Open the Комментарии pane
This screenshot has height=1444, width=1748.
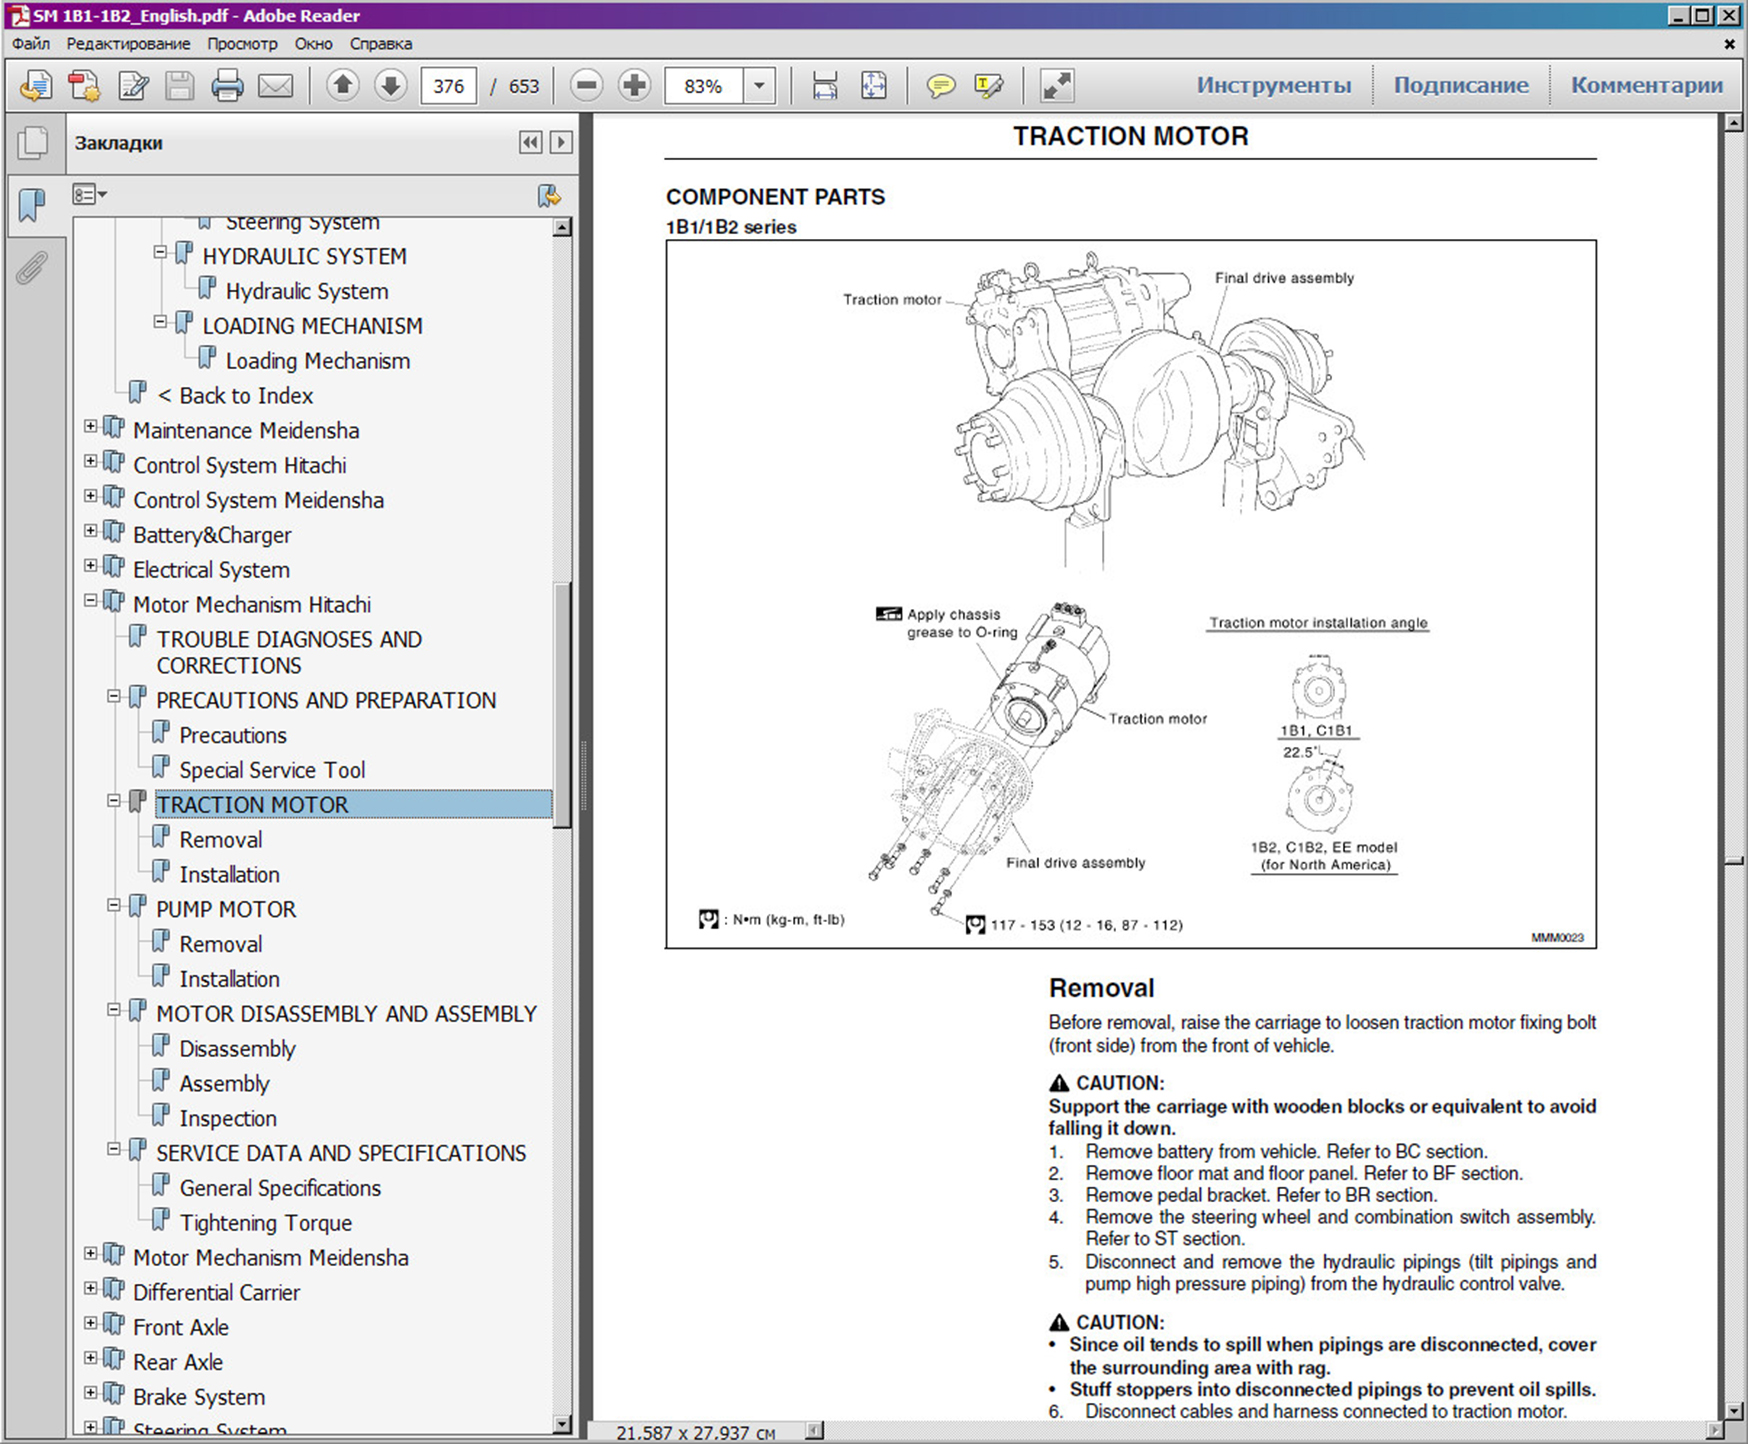(1646, 86)
